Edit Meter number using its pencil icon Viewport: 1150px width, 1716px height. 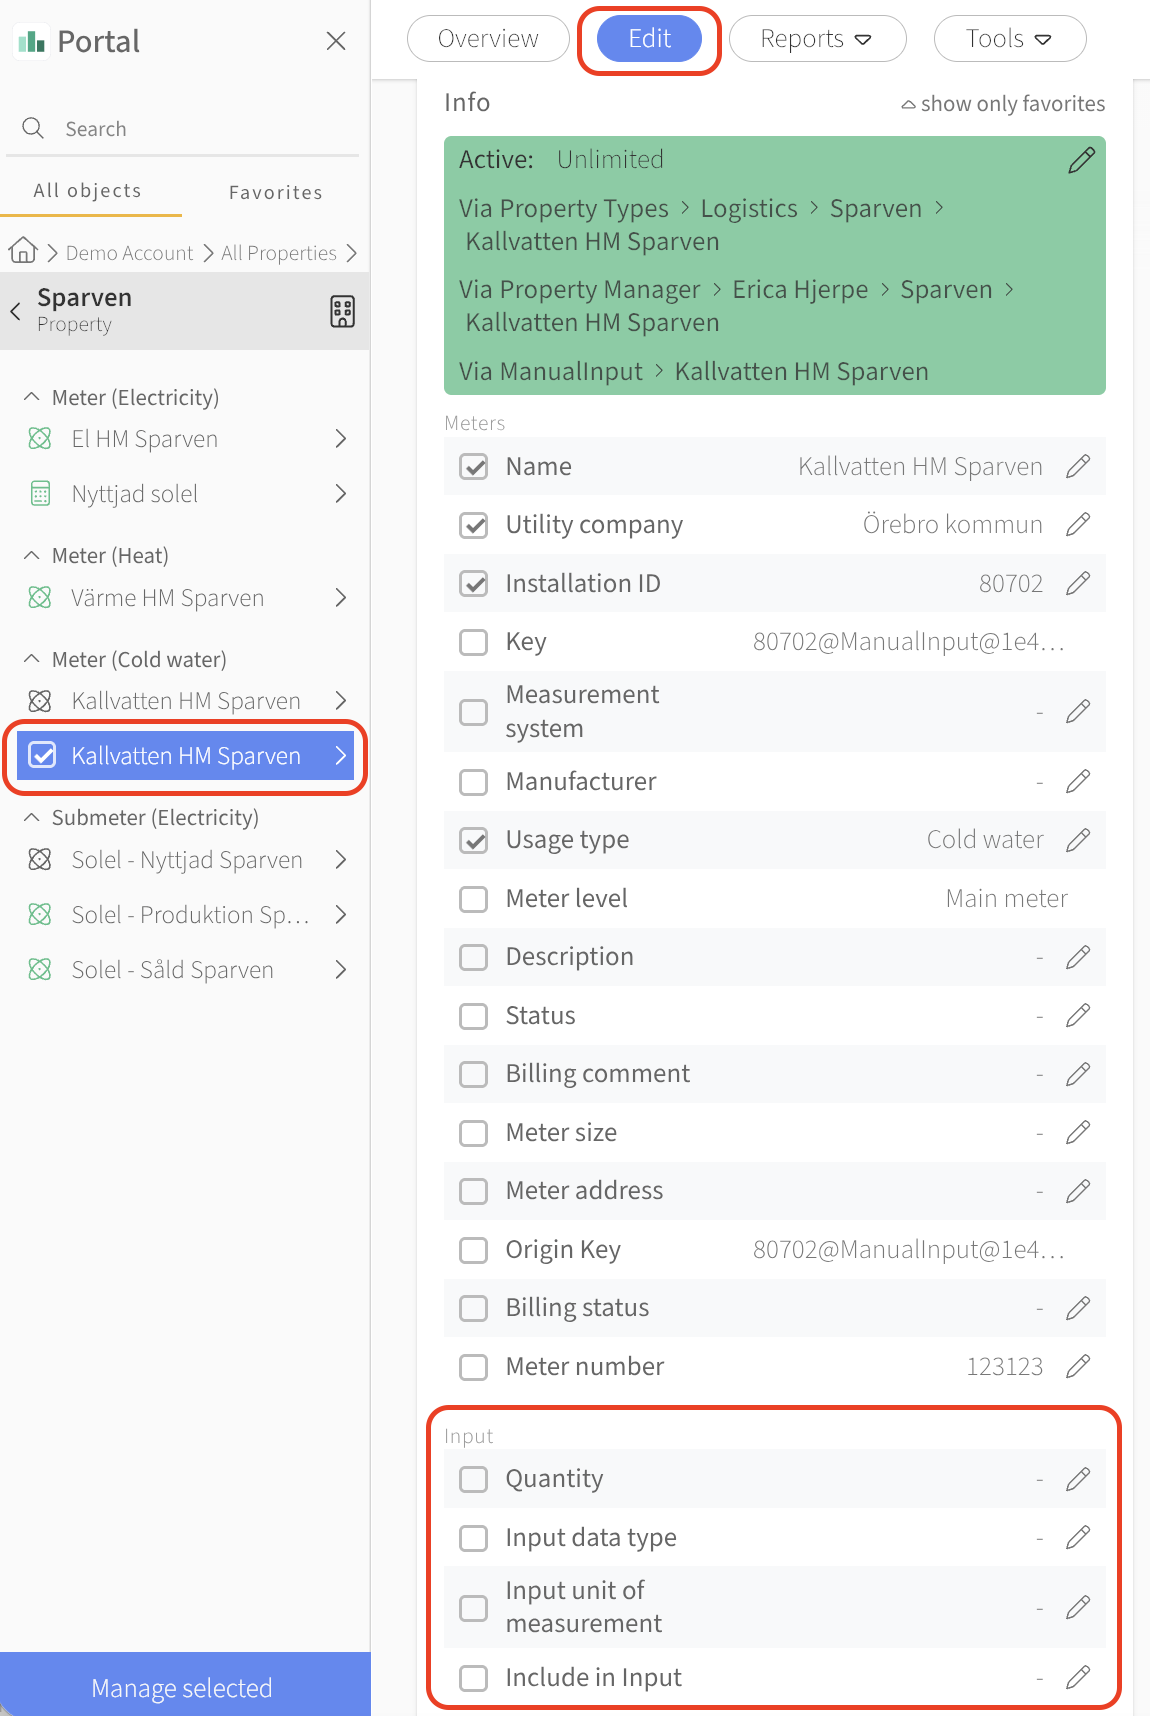pyautogui.click(x=1078, y=1366)
